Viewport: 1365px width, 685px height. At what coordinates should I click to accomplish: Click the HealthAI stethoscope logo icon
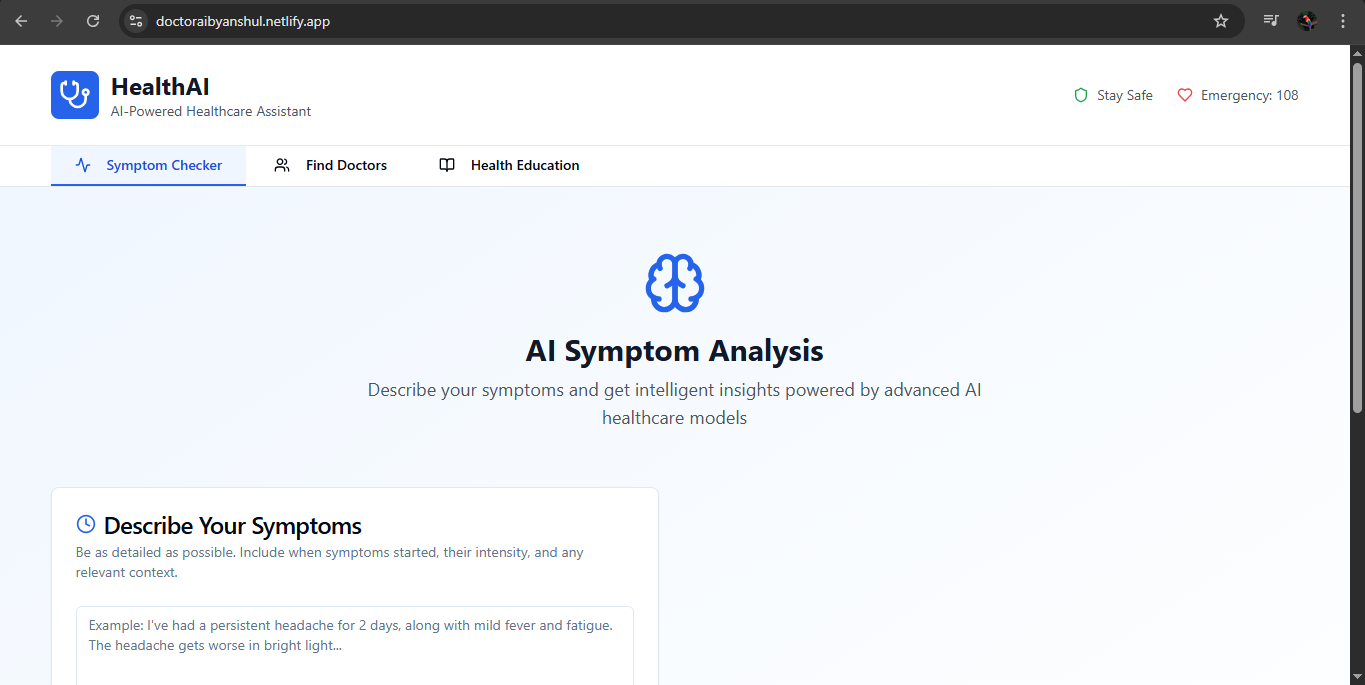point(75,95)
